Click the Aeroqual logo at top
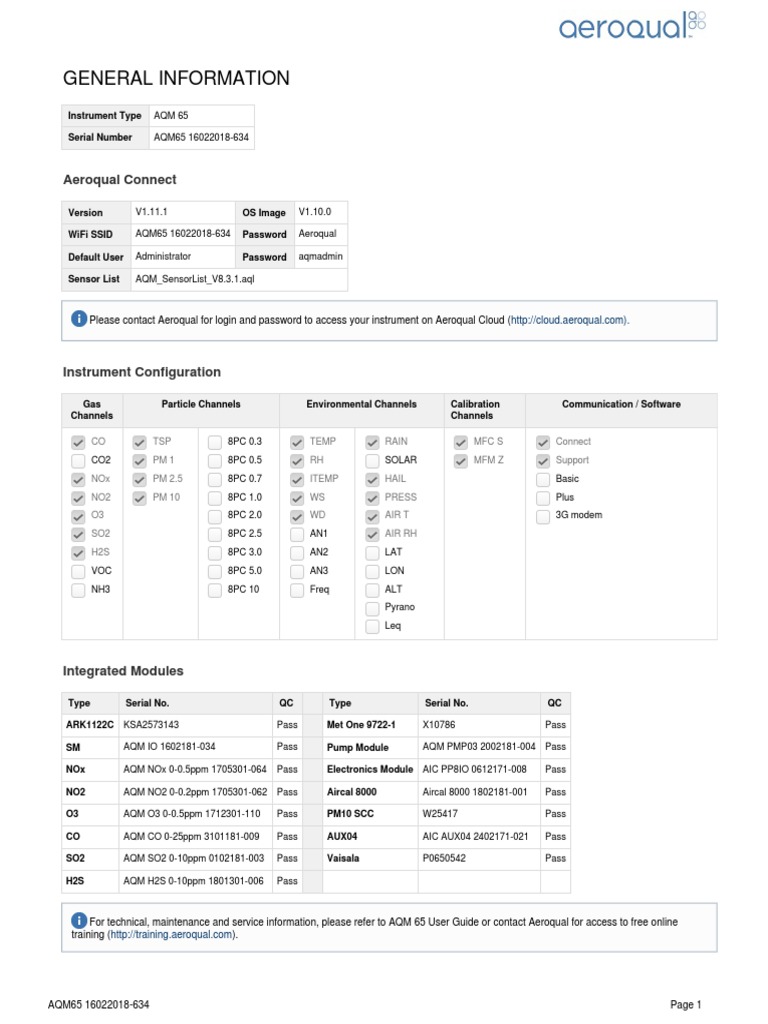This screenshot has height=1024, width=768. coord(632,26)
